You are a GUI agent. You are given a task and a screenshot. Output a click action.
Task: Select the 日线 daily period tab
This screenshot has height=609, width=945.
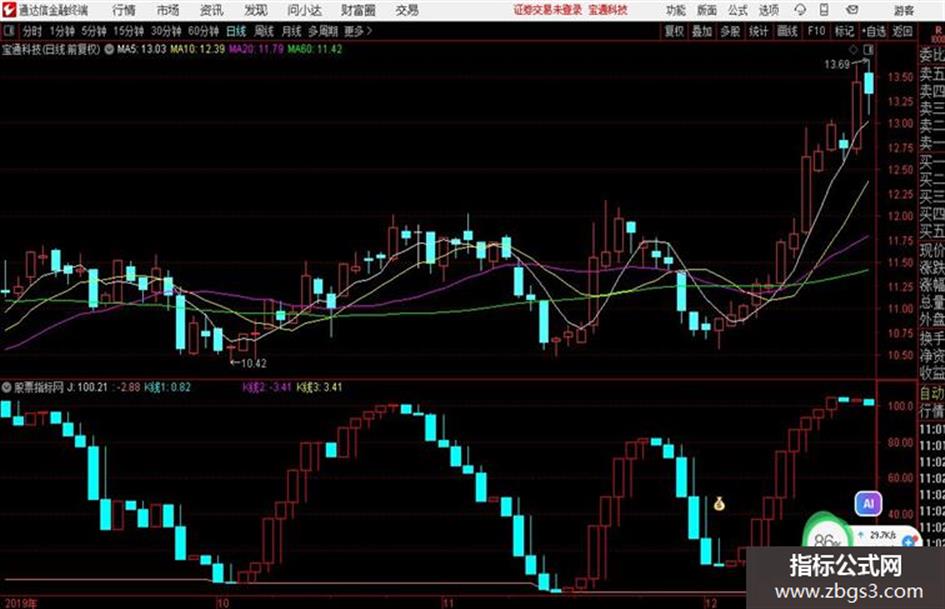point(236,31)
